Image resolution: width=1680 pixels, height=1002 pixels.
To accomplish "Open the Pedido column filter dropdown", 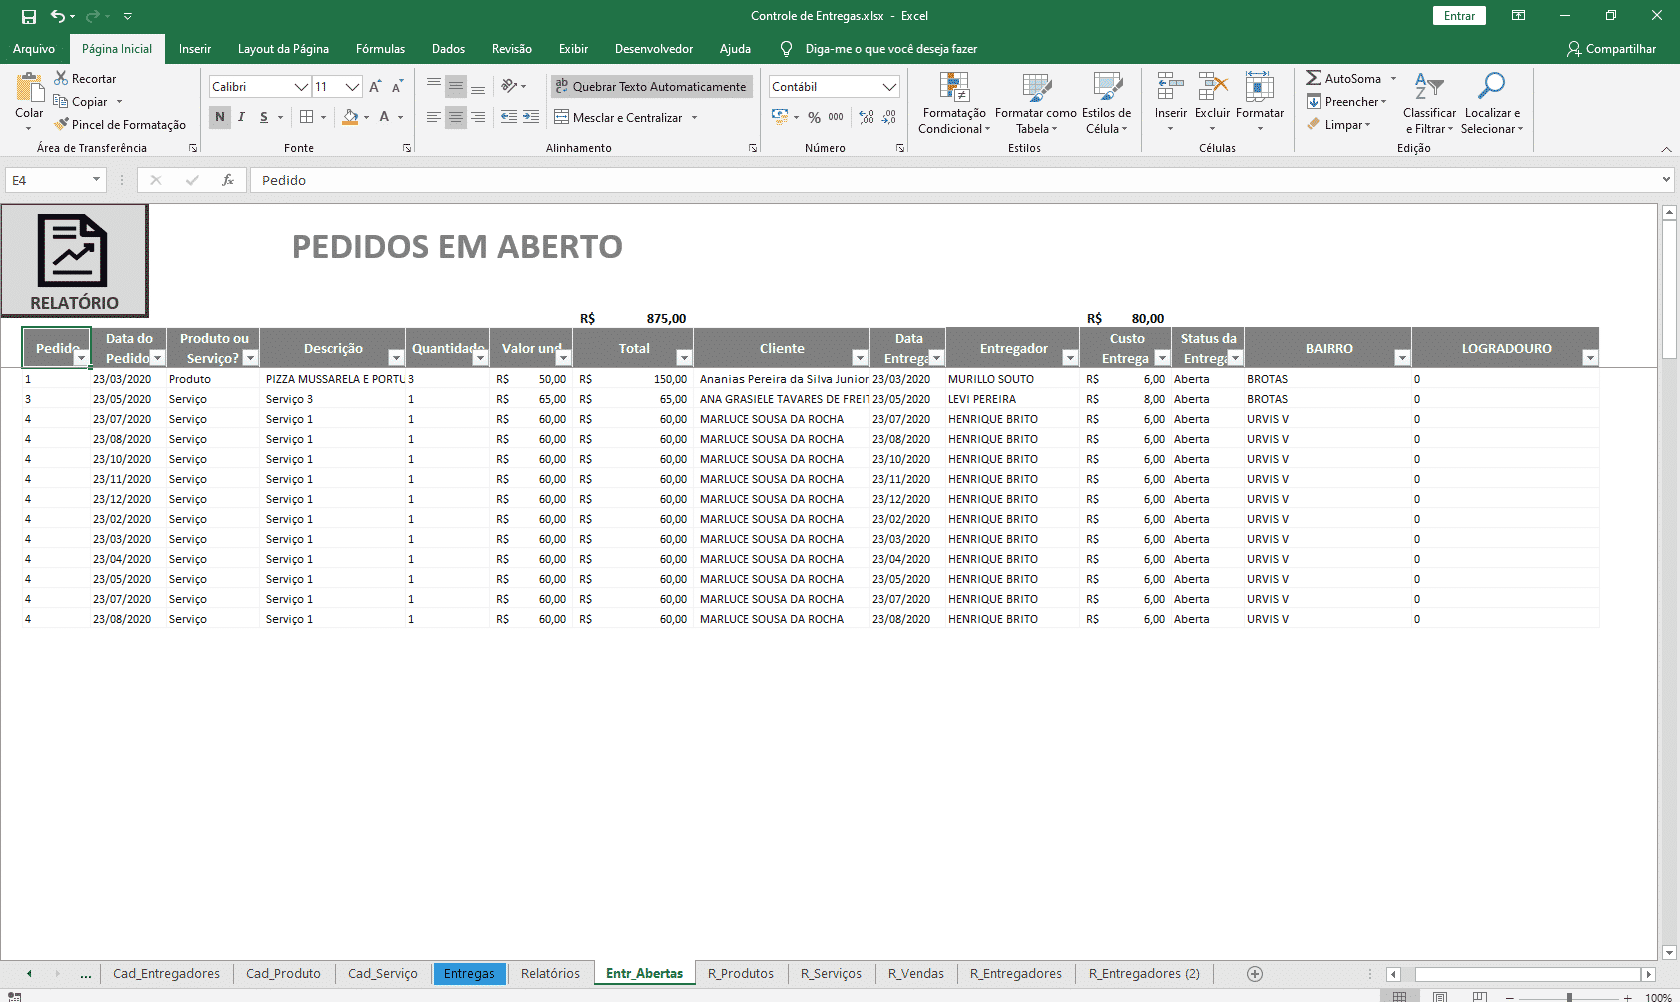I will (x=81, y=358).
